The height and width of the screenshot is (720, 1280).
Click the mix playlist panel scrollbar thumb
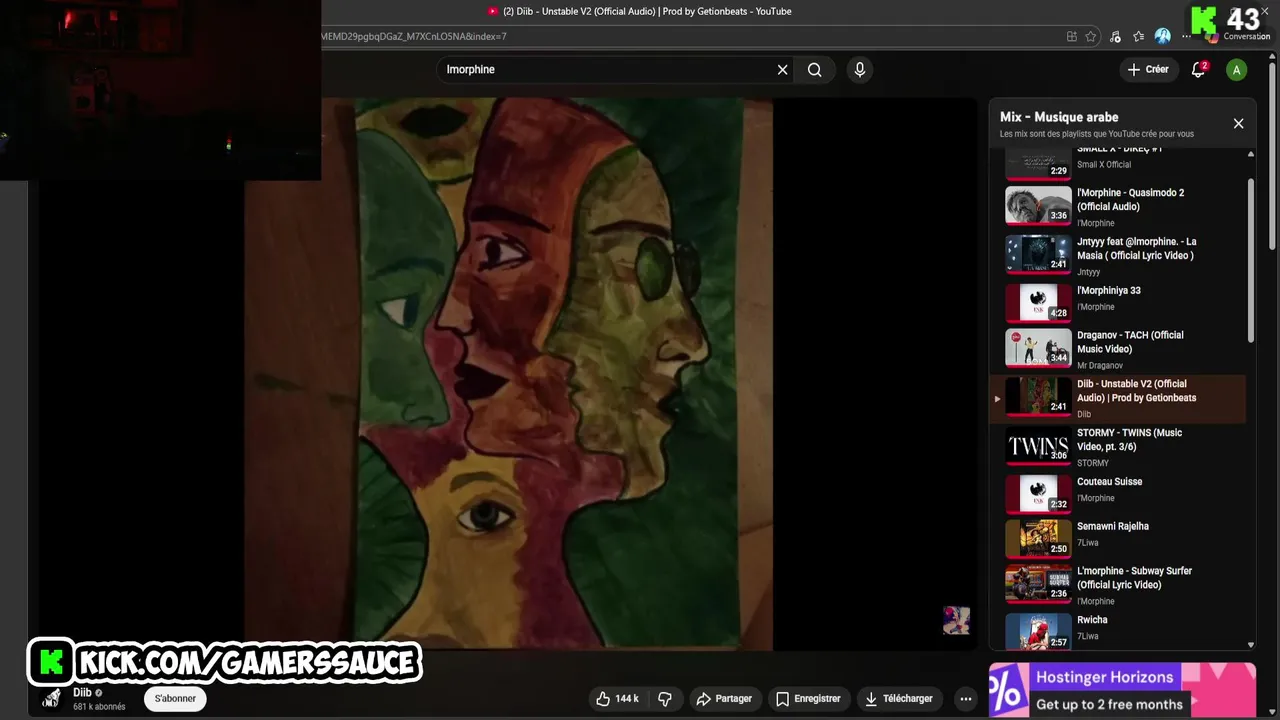1250,262
